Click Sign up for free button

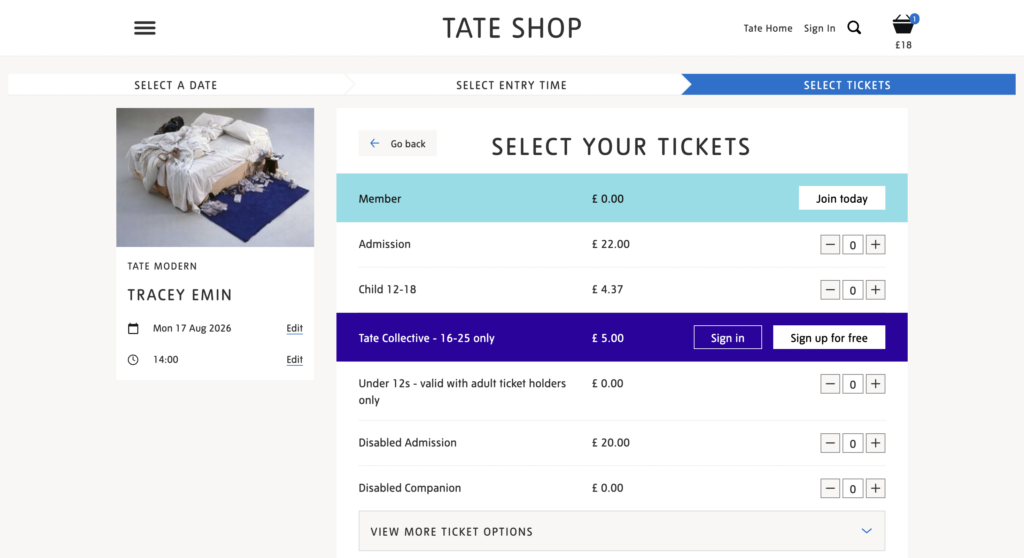(829, 338)
